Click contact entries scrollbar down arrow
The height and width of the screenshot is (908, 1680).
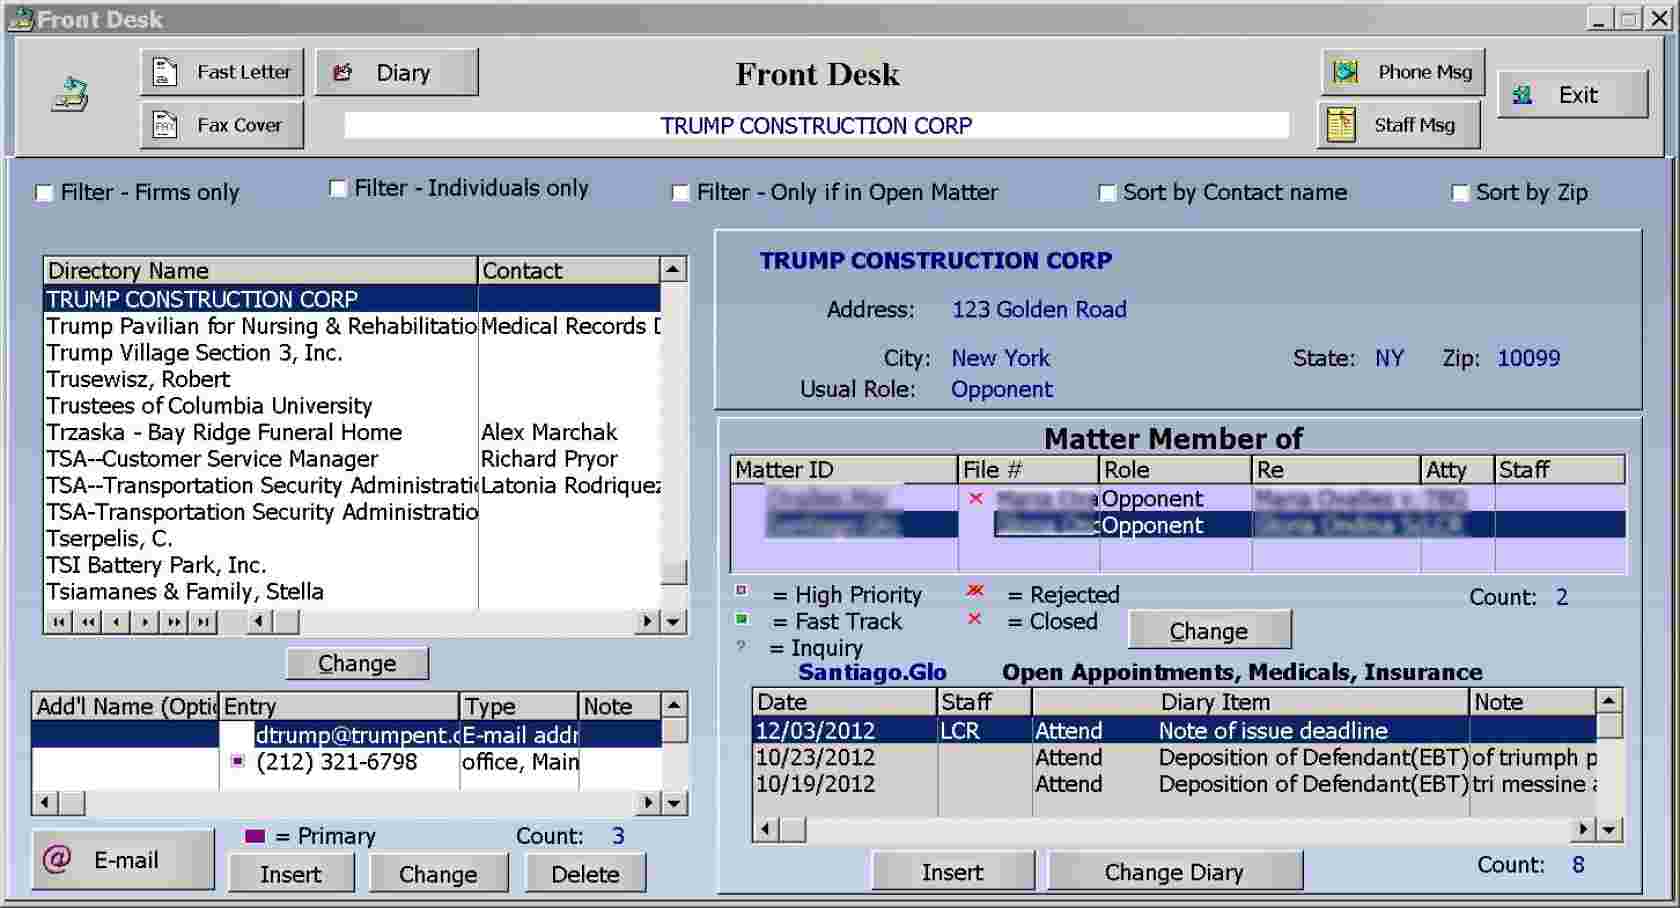tap(675, 803)
